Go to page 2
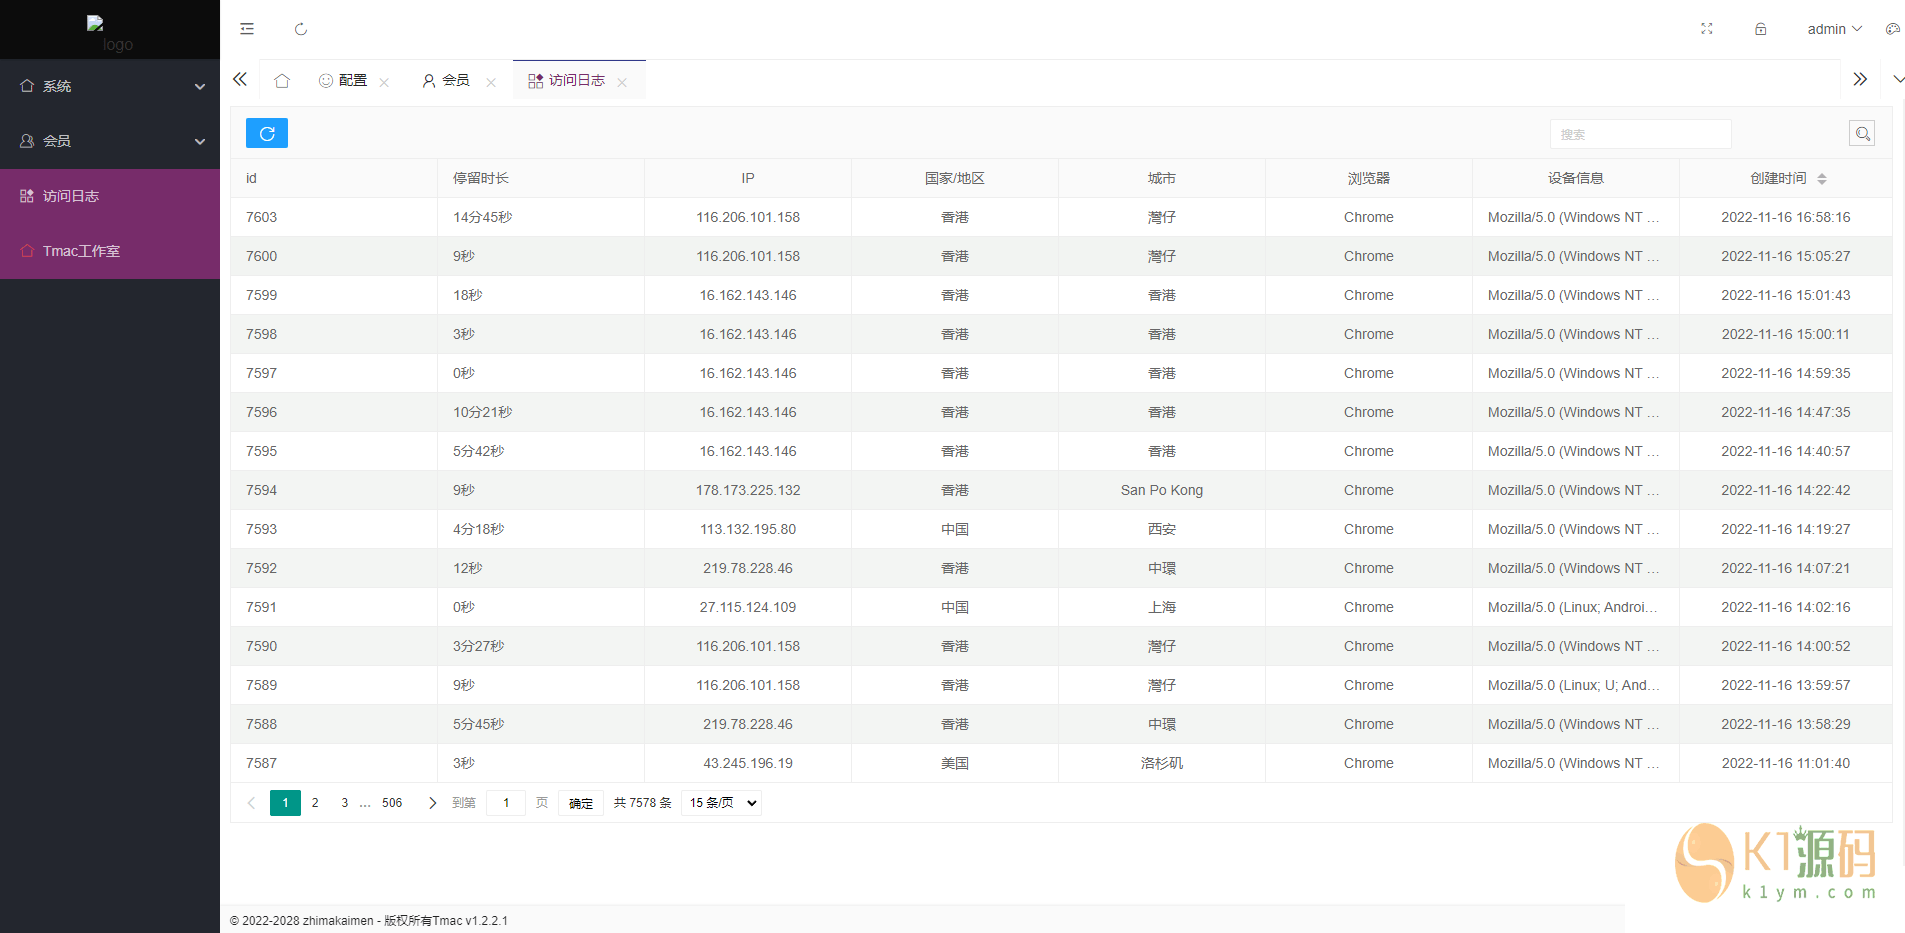1905x933 pixels. pyautogui.click(x=315, y=803)
